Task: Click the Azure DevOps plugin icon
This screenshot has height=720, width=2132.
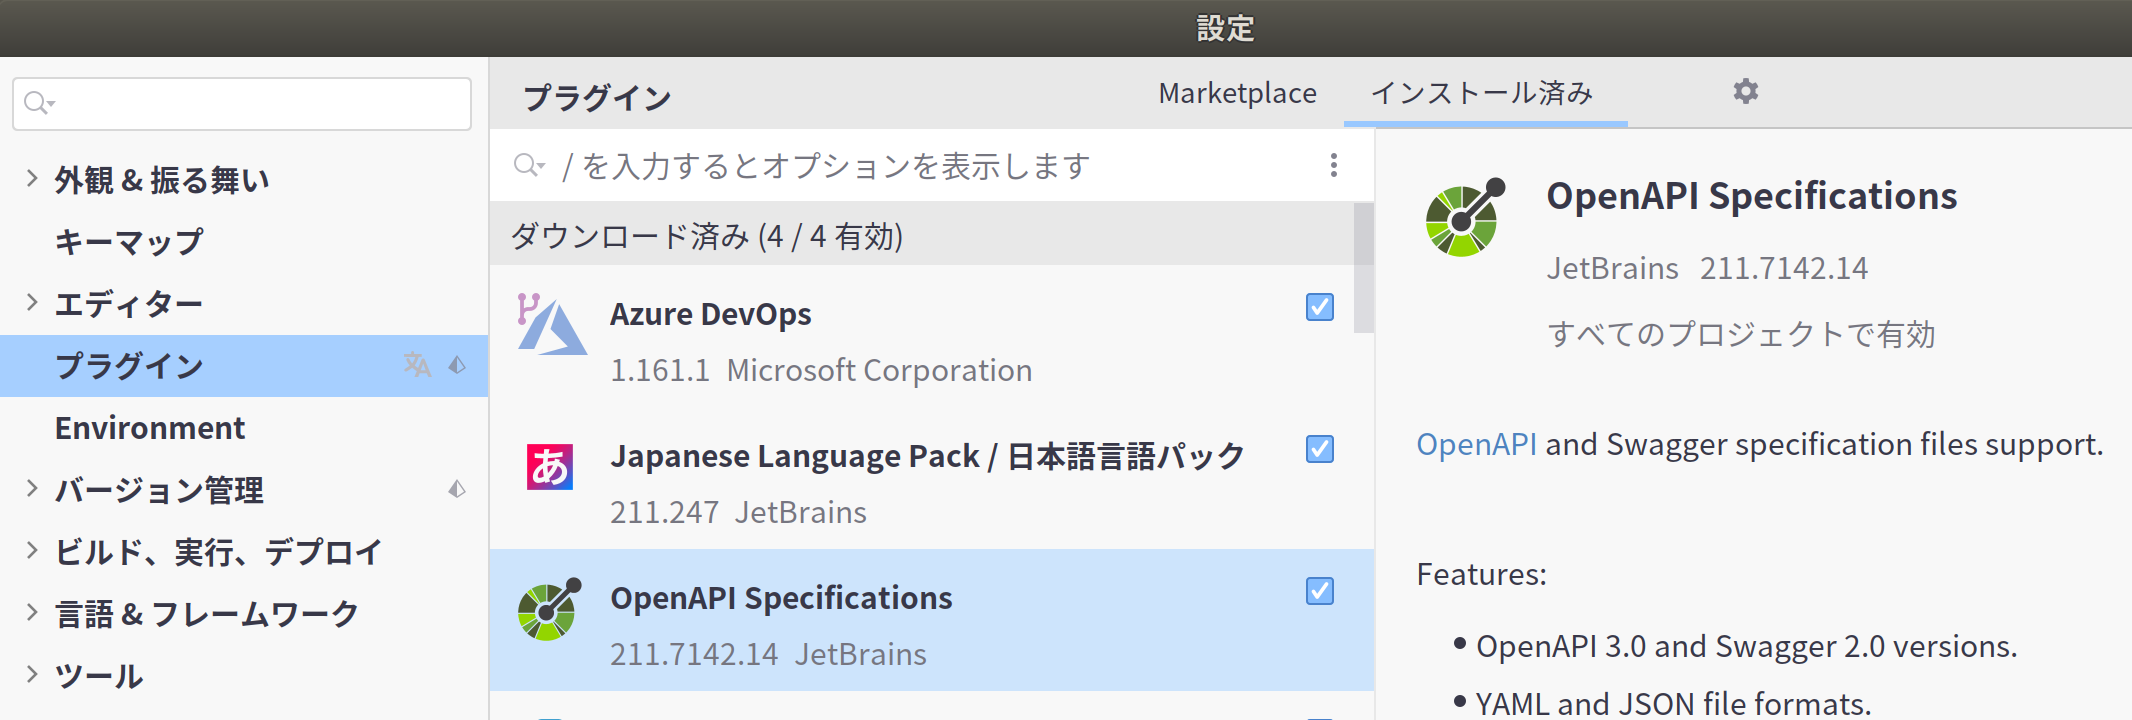Action: click(550, 324)
